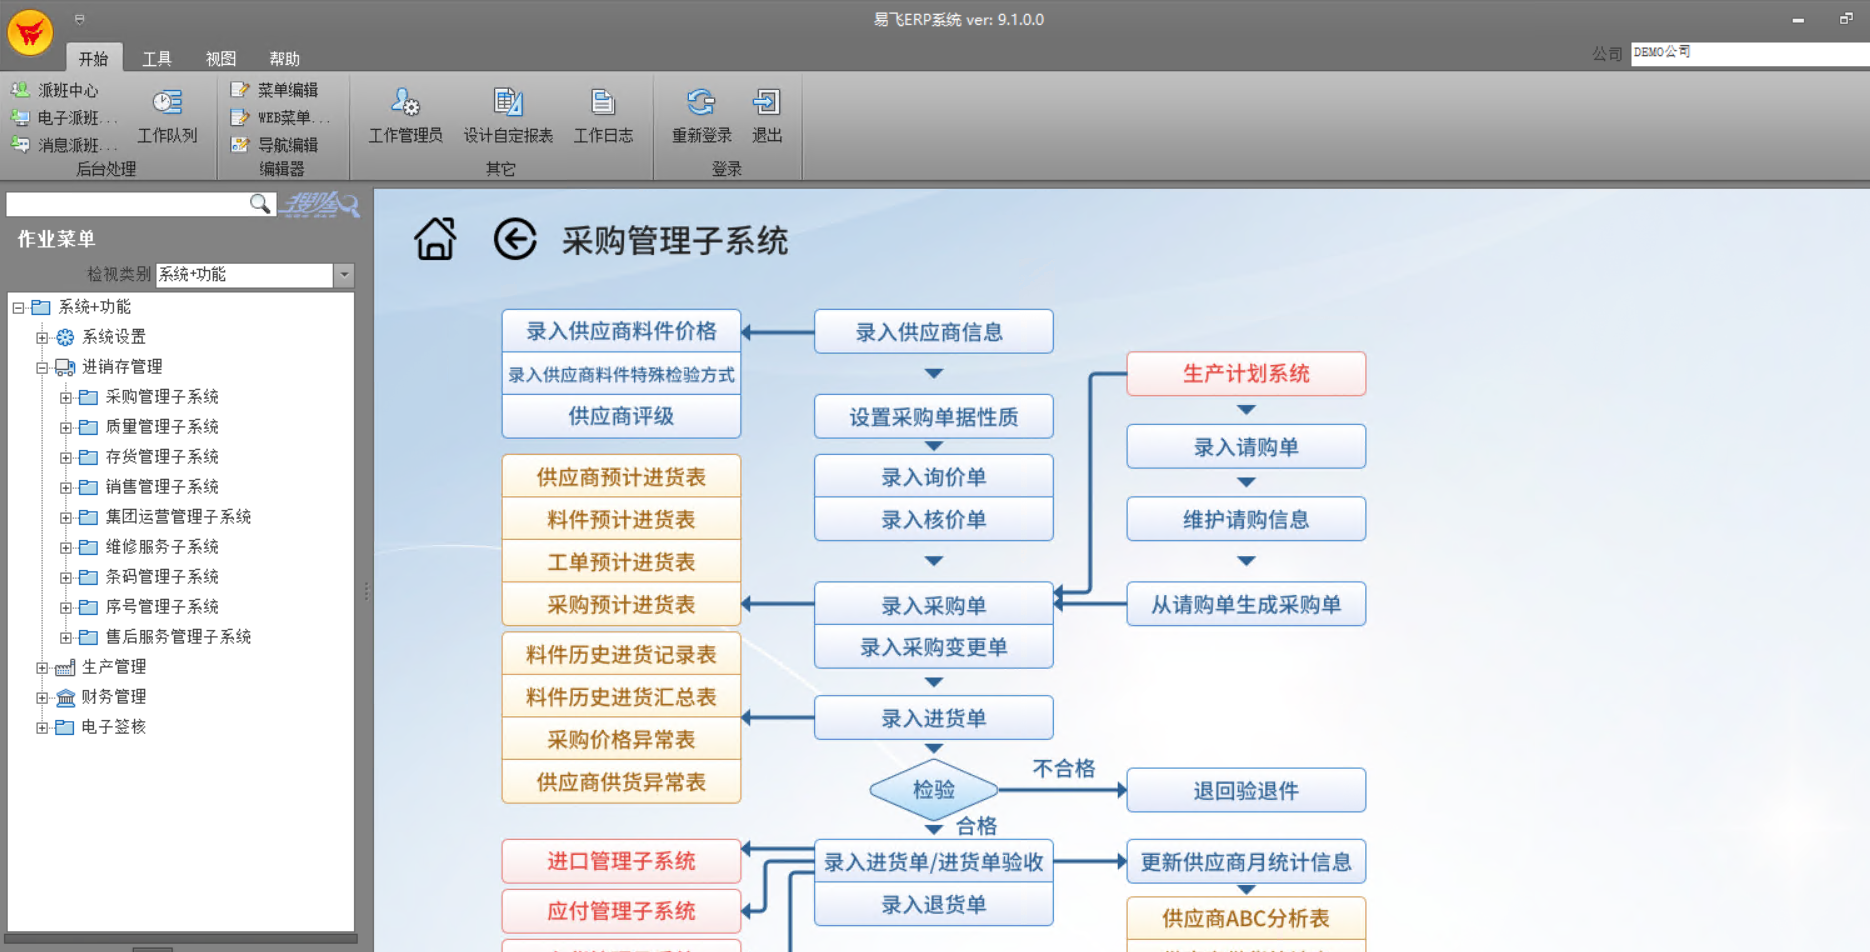
Task: Click the back arrow circle icon
Action: tap(515, 240)
